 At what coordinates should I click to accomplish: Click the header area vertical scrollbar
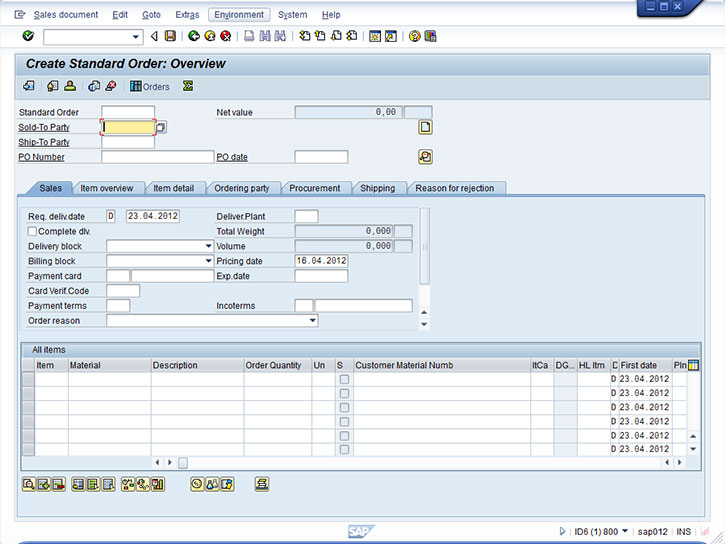(x=424, y=246)
